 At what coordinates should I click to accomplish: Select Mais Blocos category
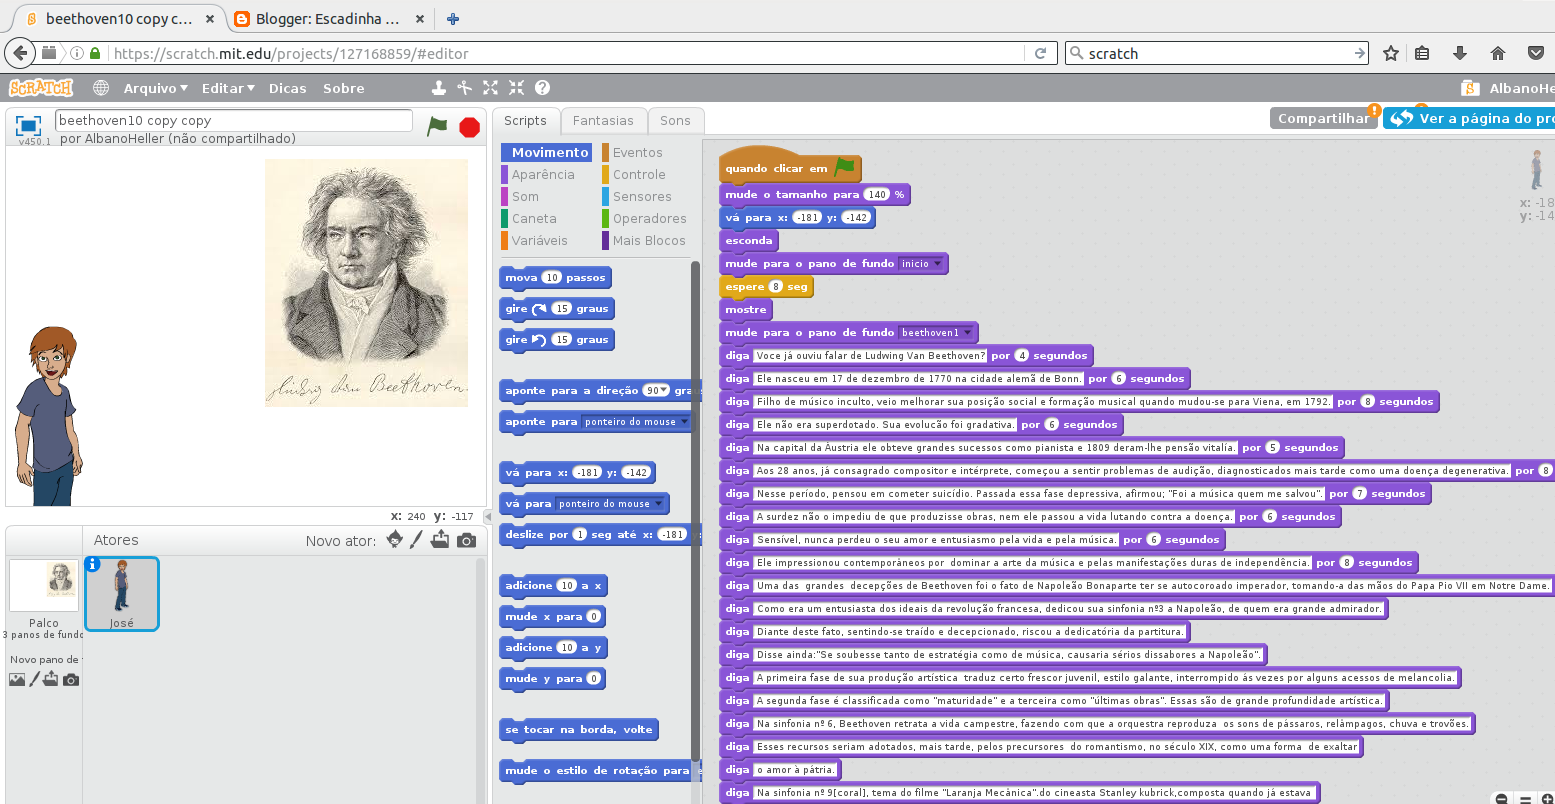[649, 240]
